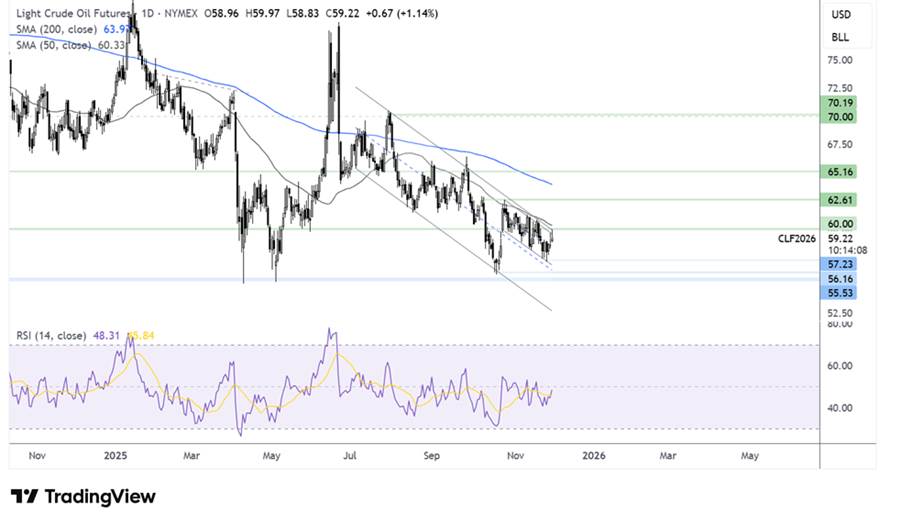The image size is (902, 524).
Task: Click the May label at axis end
Action: point(750,456)
